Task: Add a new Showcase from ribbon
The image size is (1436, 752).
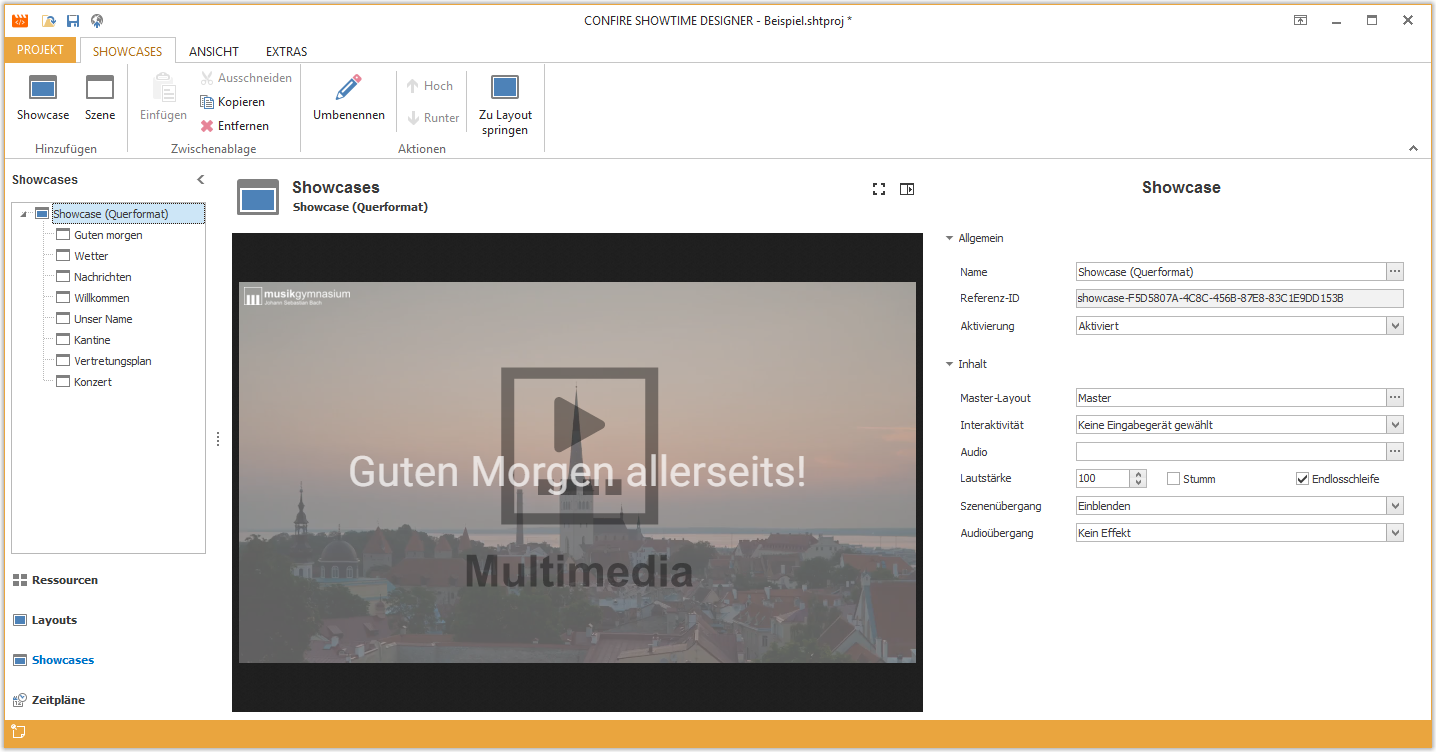Action: (43, 98)
